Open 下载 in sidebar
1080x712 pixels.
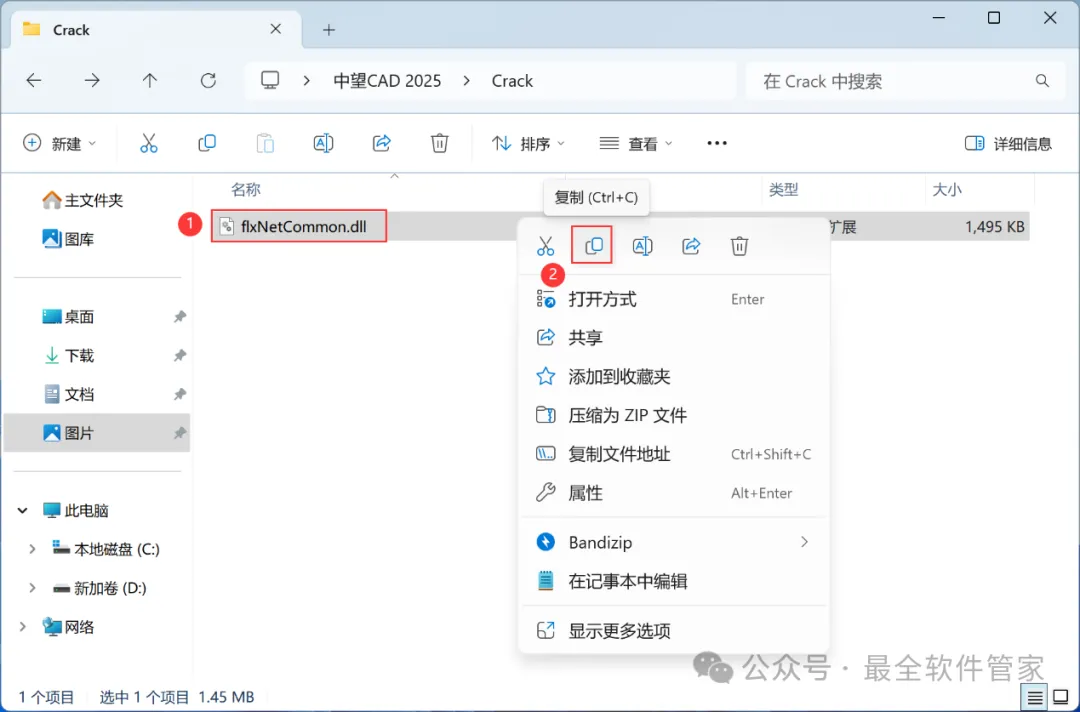68,355
